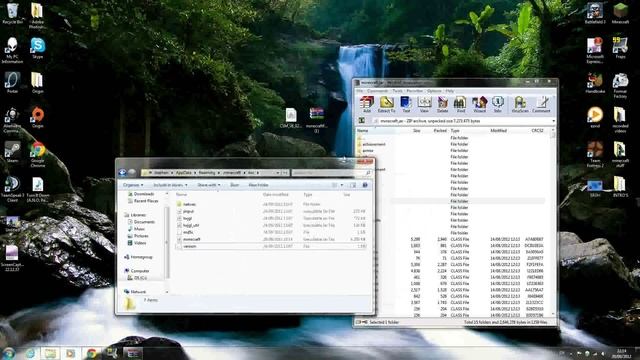The width and height of the screenshot is (640, 360).
Task: Expand the arrow after AppData in breadcrumb
Action: point(195,173)
